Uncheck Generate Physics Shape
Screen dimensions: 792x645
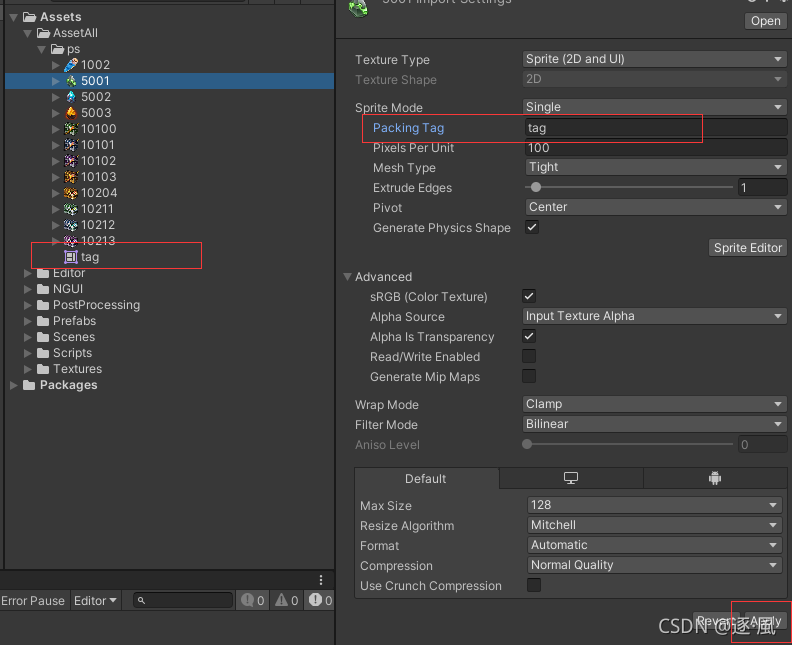(x=532, y=227)
